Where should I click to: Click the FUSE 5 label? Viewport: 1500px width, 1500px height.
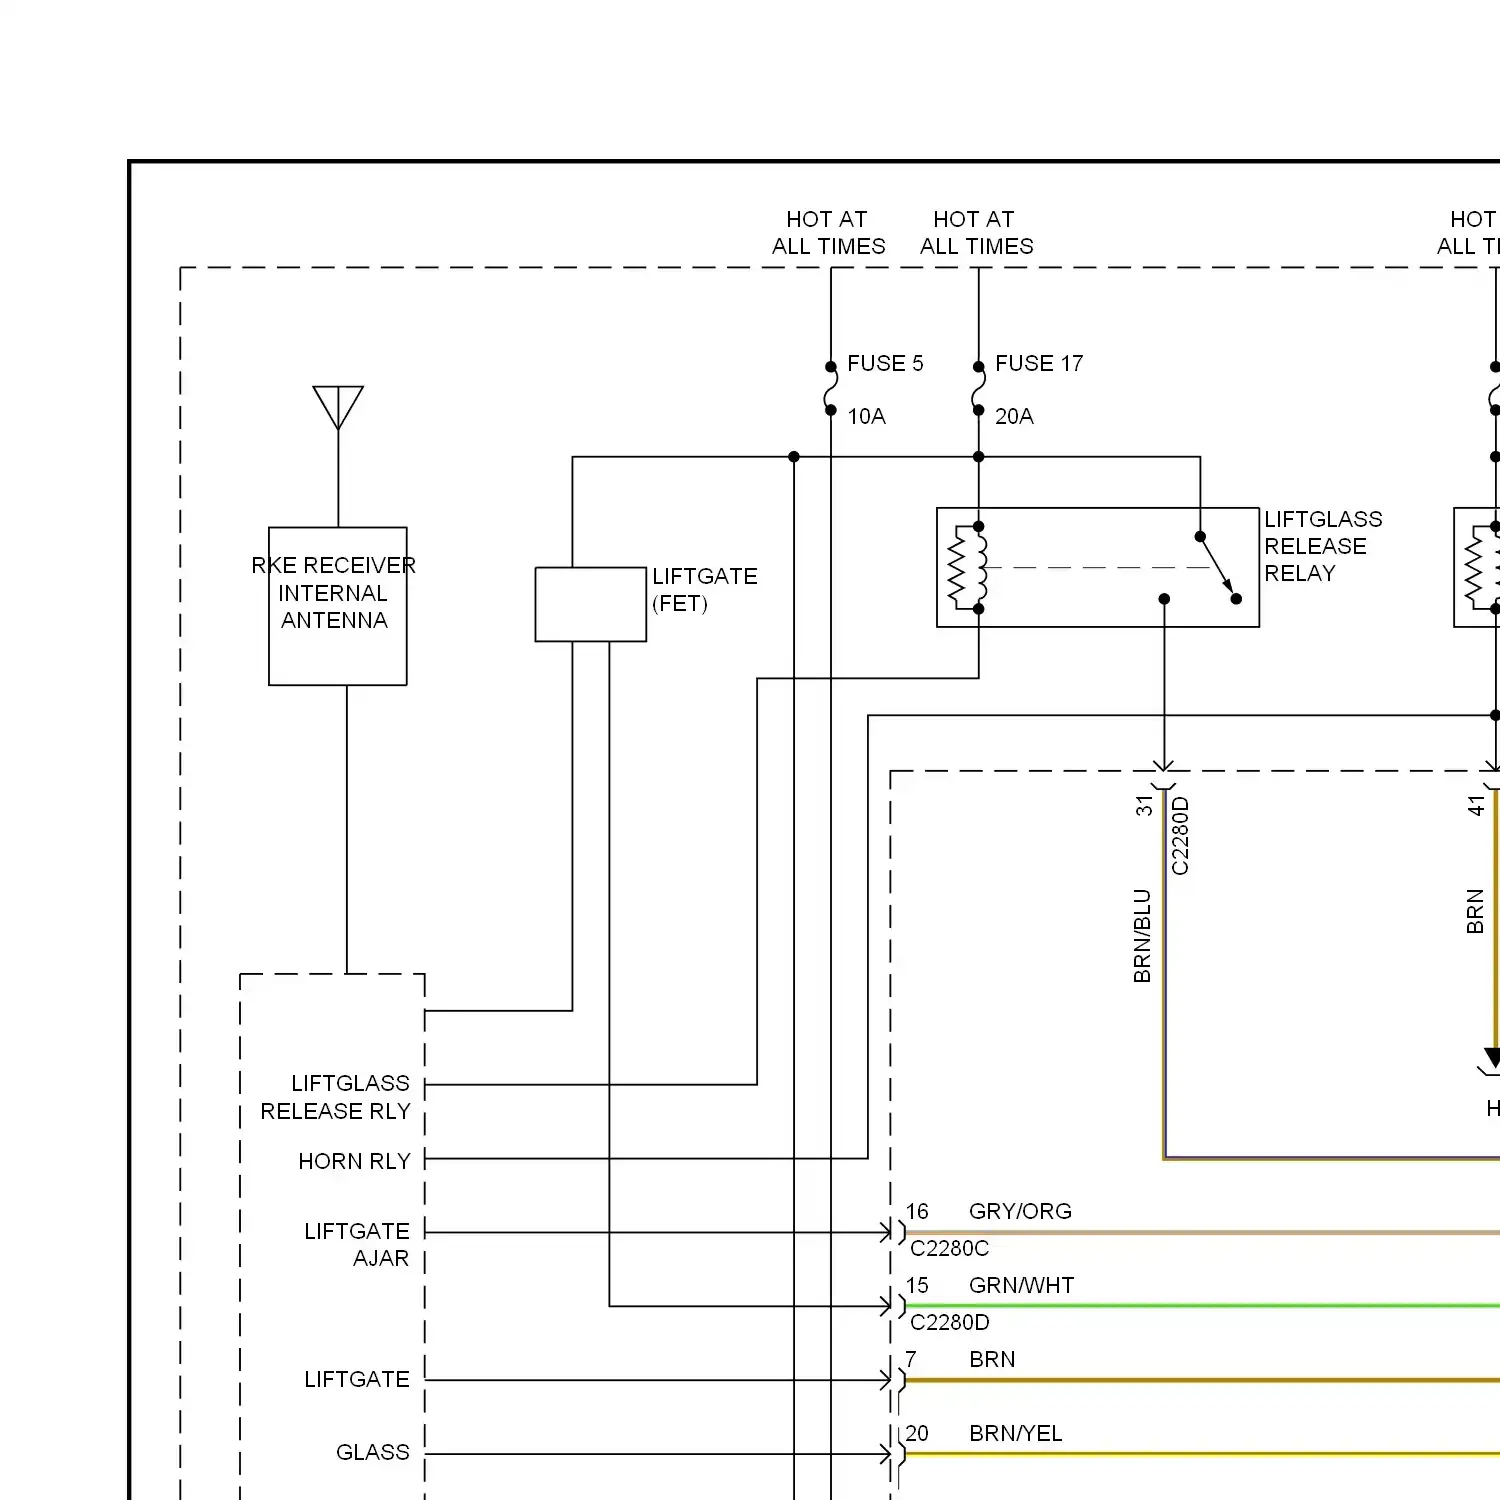point(885,363)
